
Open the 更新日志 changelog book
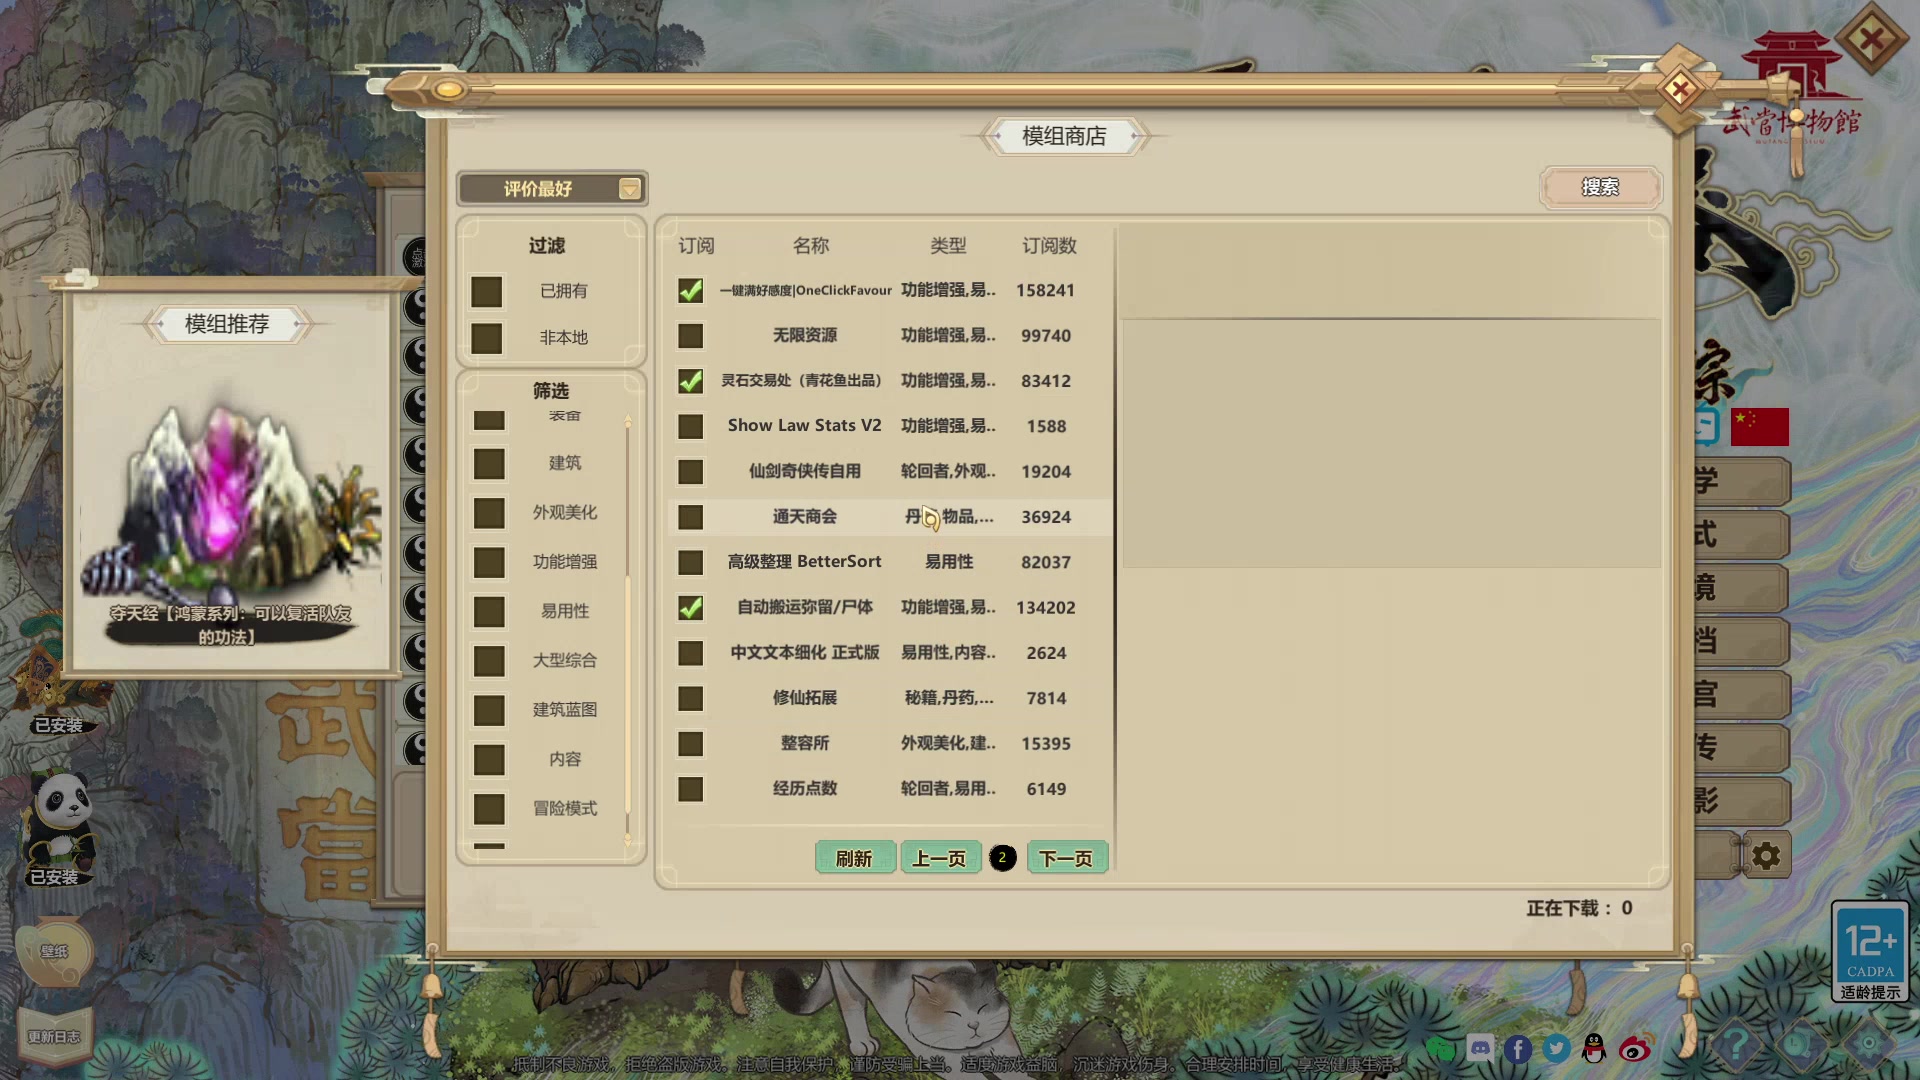coord(55,1036)
